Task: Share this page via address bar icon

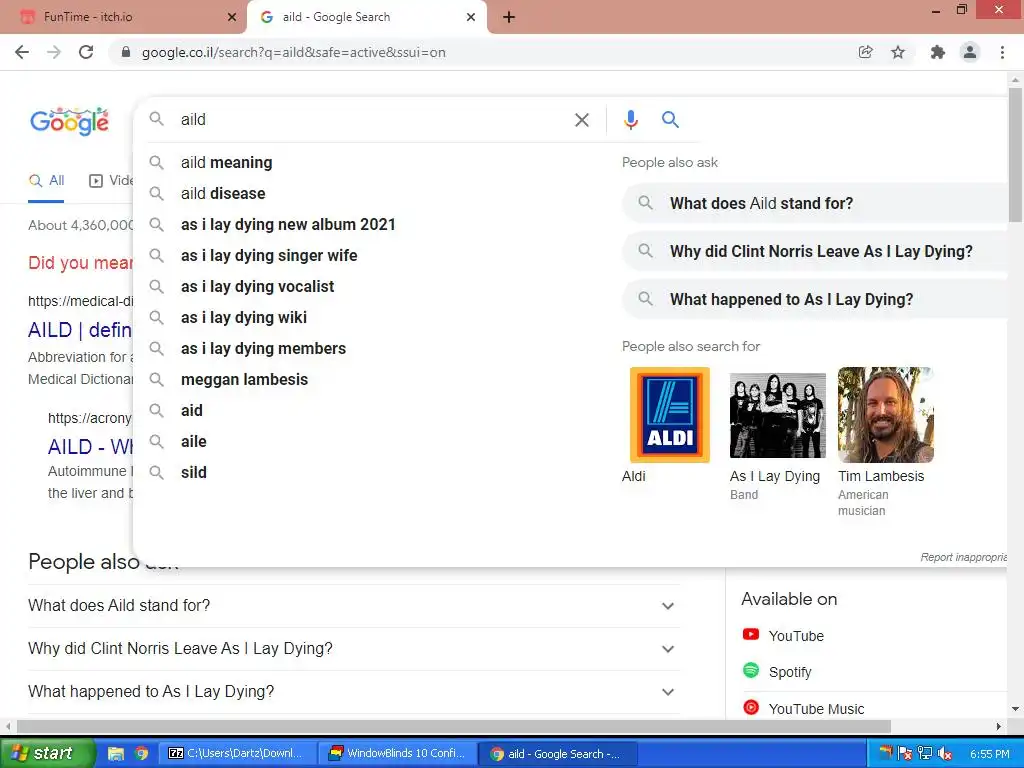Action: click(x=865, y=52)
